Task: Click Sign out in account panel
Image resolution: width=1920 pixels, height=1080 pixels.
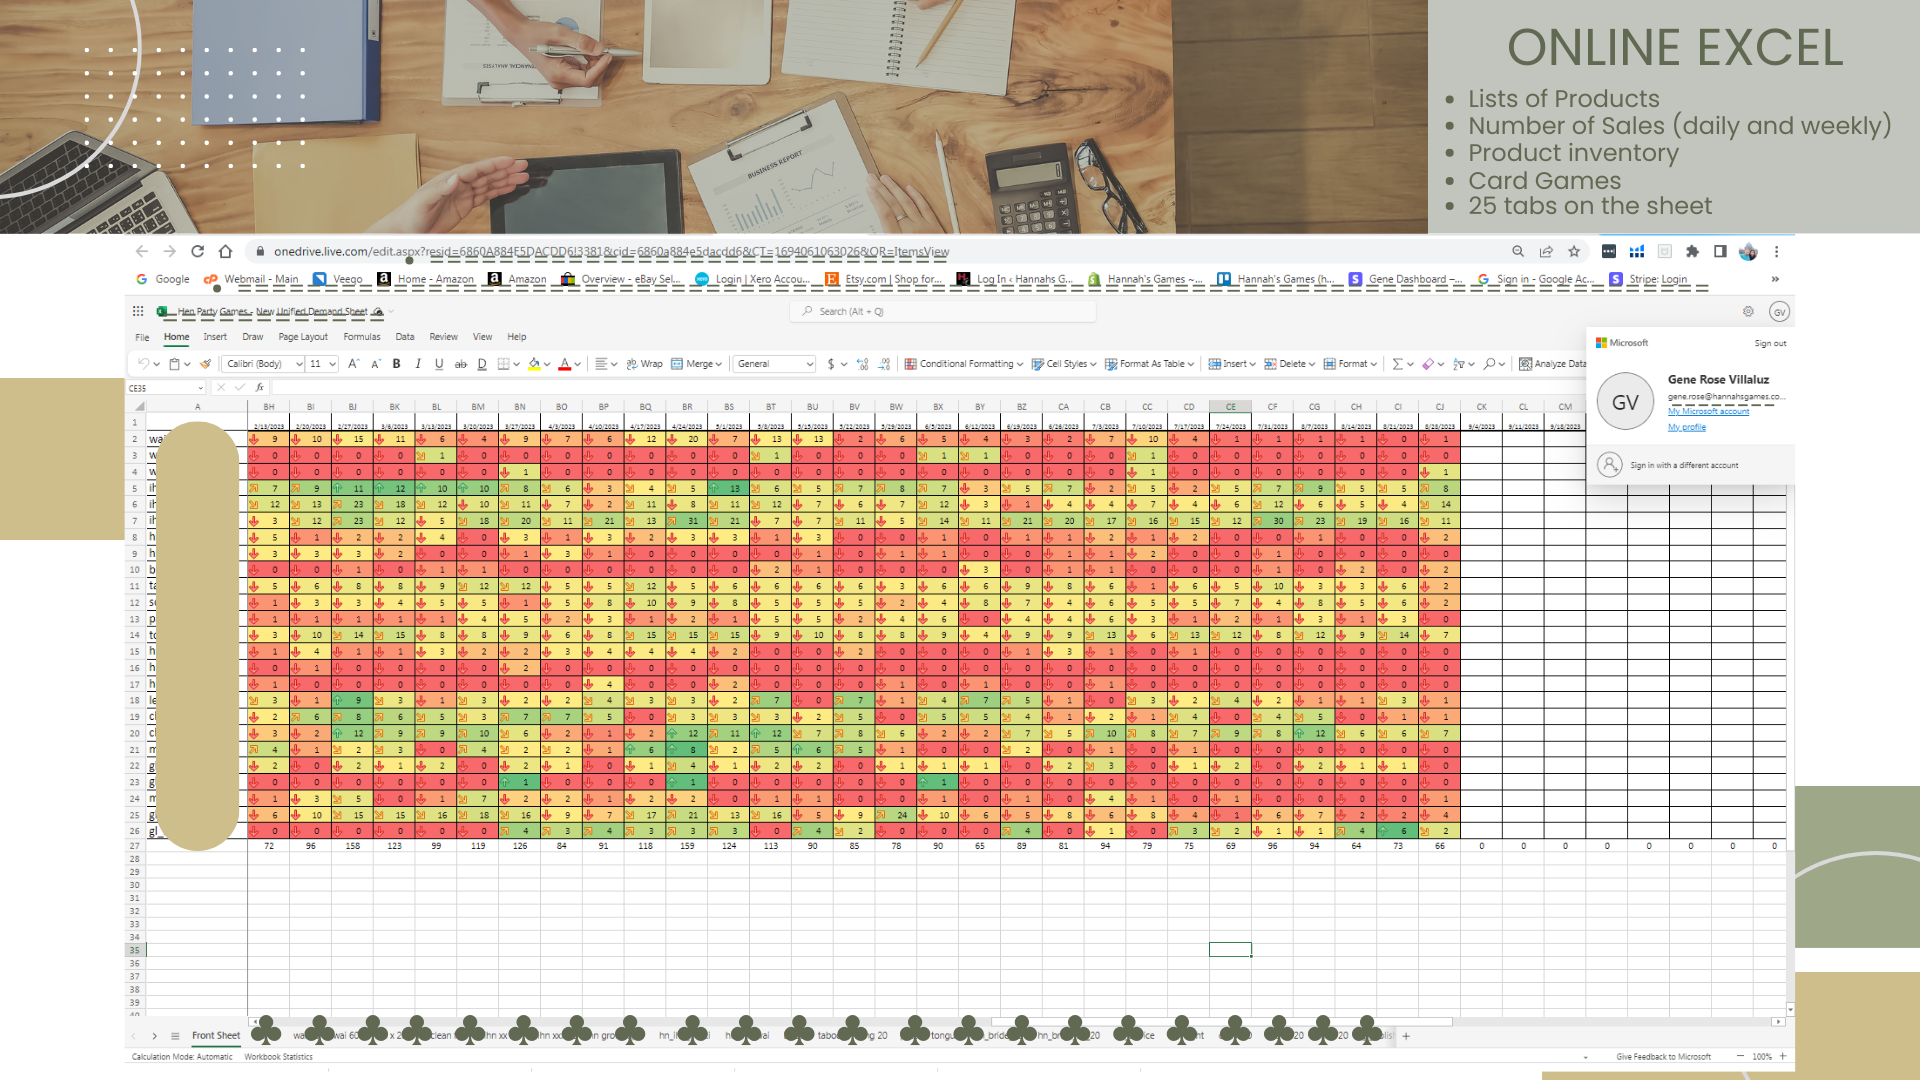Action: [x=1769, y=344]
